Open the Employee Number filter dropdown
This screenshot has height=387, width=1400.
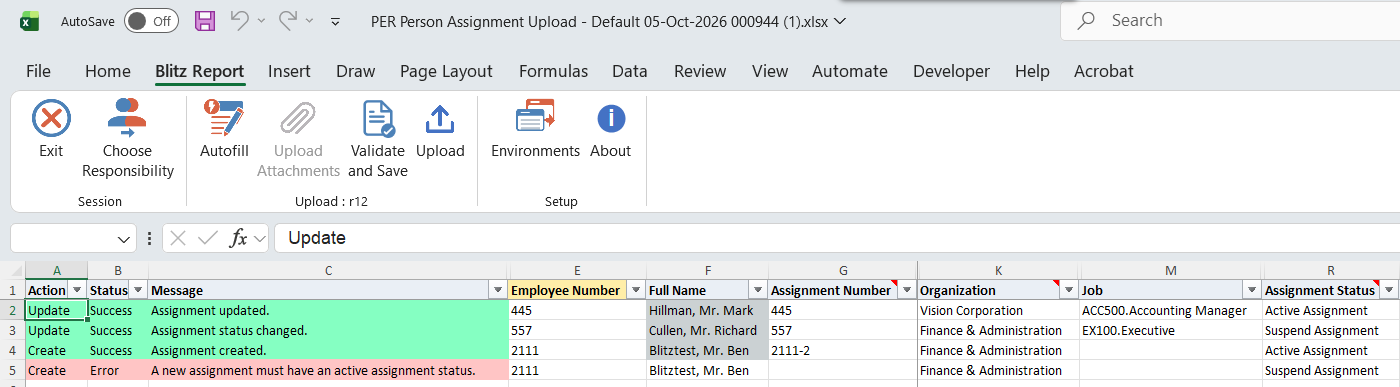[635, 290]
